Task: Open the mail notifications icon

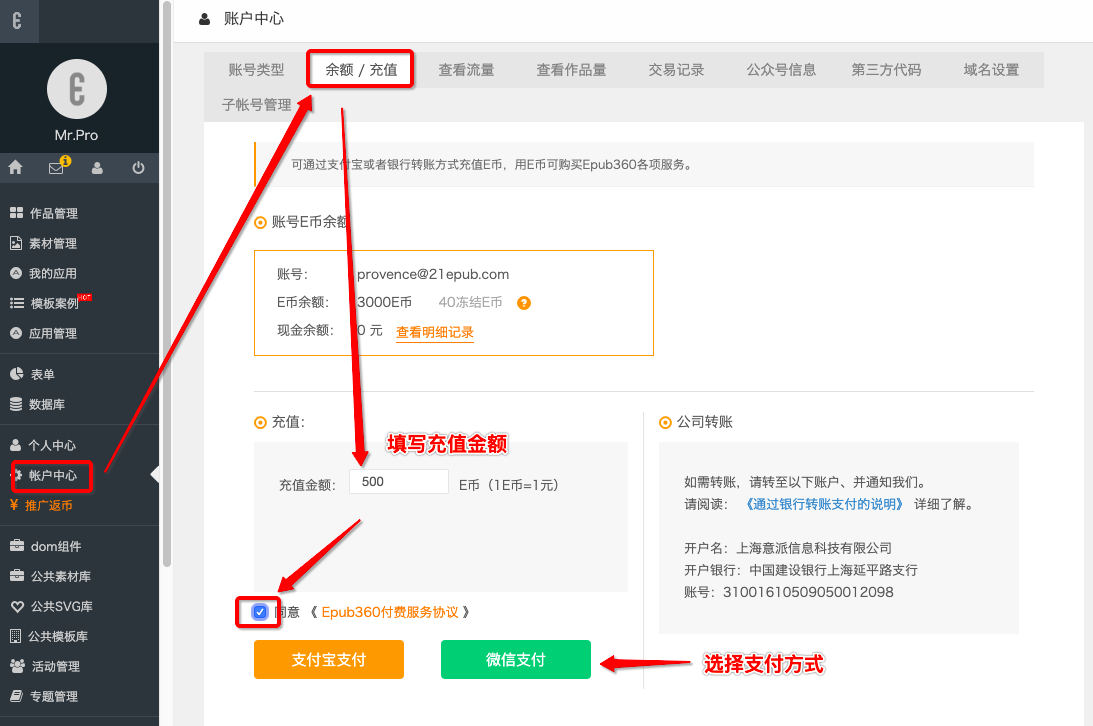Action: coord(56,168)
